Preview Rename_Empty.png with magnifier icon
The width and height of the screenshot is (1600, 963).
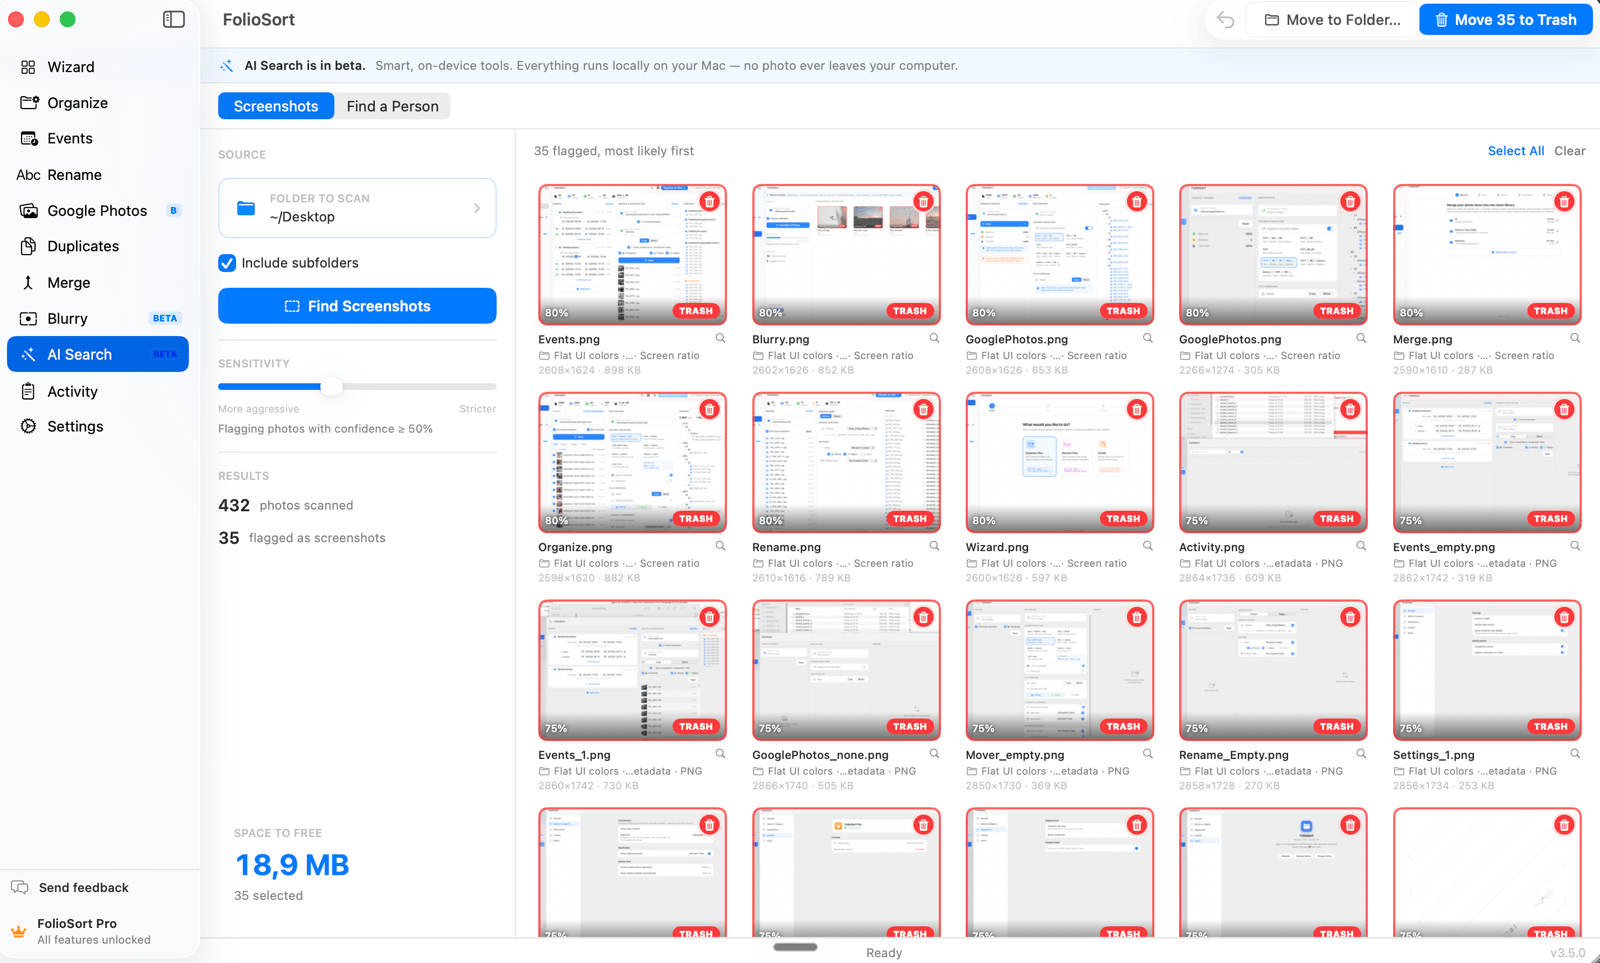point(1361,755)
